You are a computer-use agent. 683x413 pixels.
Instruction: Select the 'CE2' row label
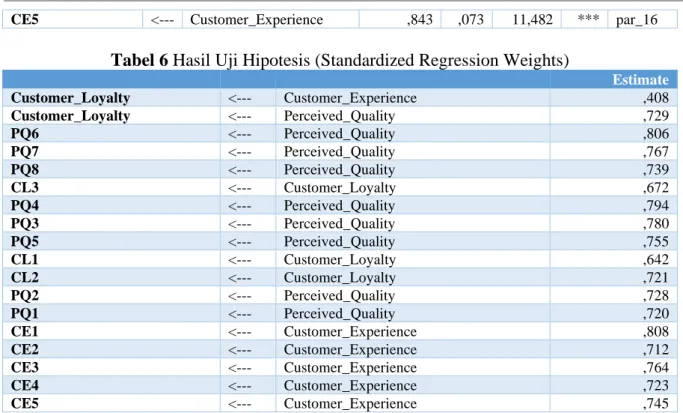pyautogui.click(x=25, y=349)
